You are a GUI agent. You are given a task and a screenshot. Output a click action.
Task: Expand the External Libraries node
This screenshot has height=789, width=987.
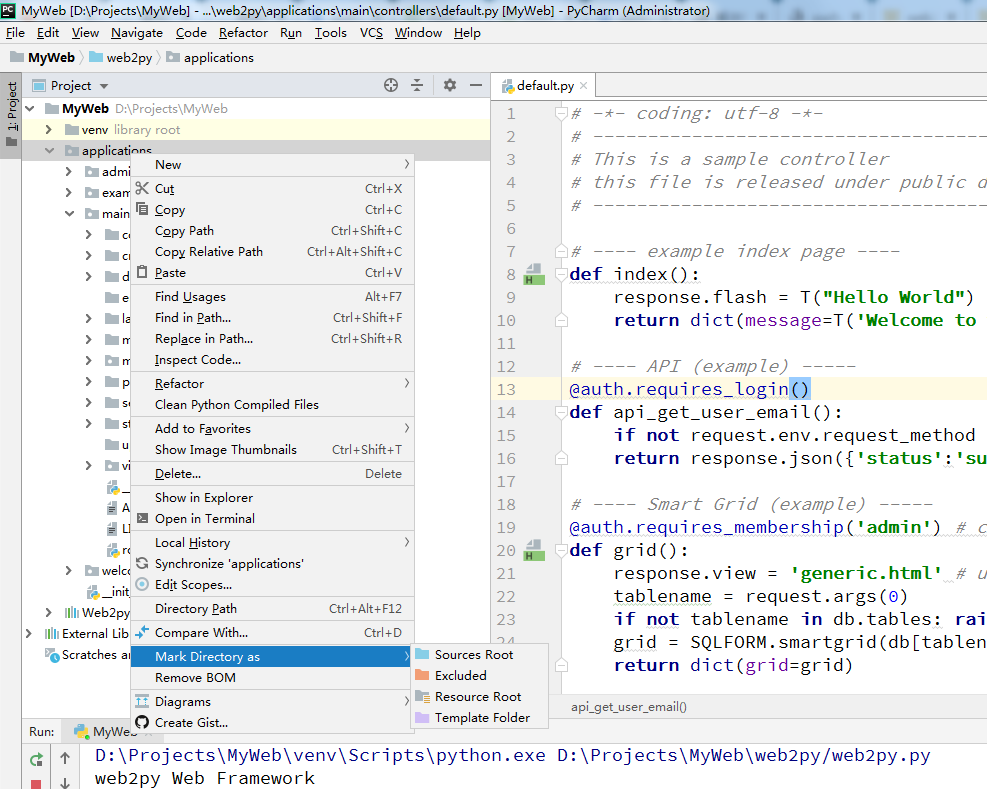click(29, 633)
